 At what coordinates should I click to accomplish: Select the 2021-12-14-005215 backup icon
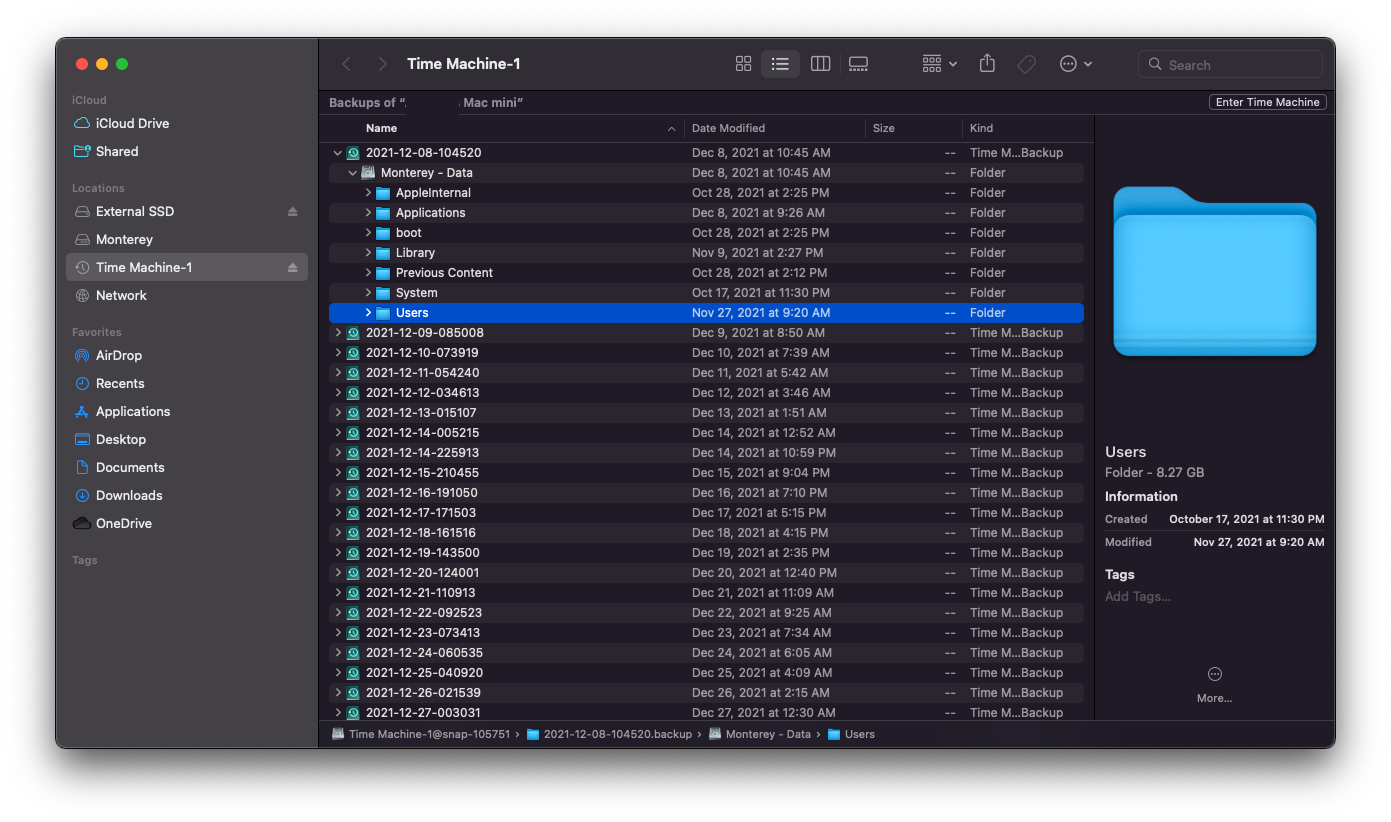[x=353, y=433]
